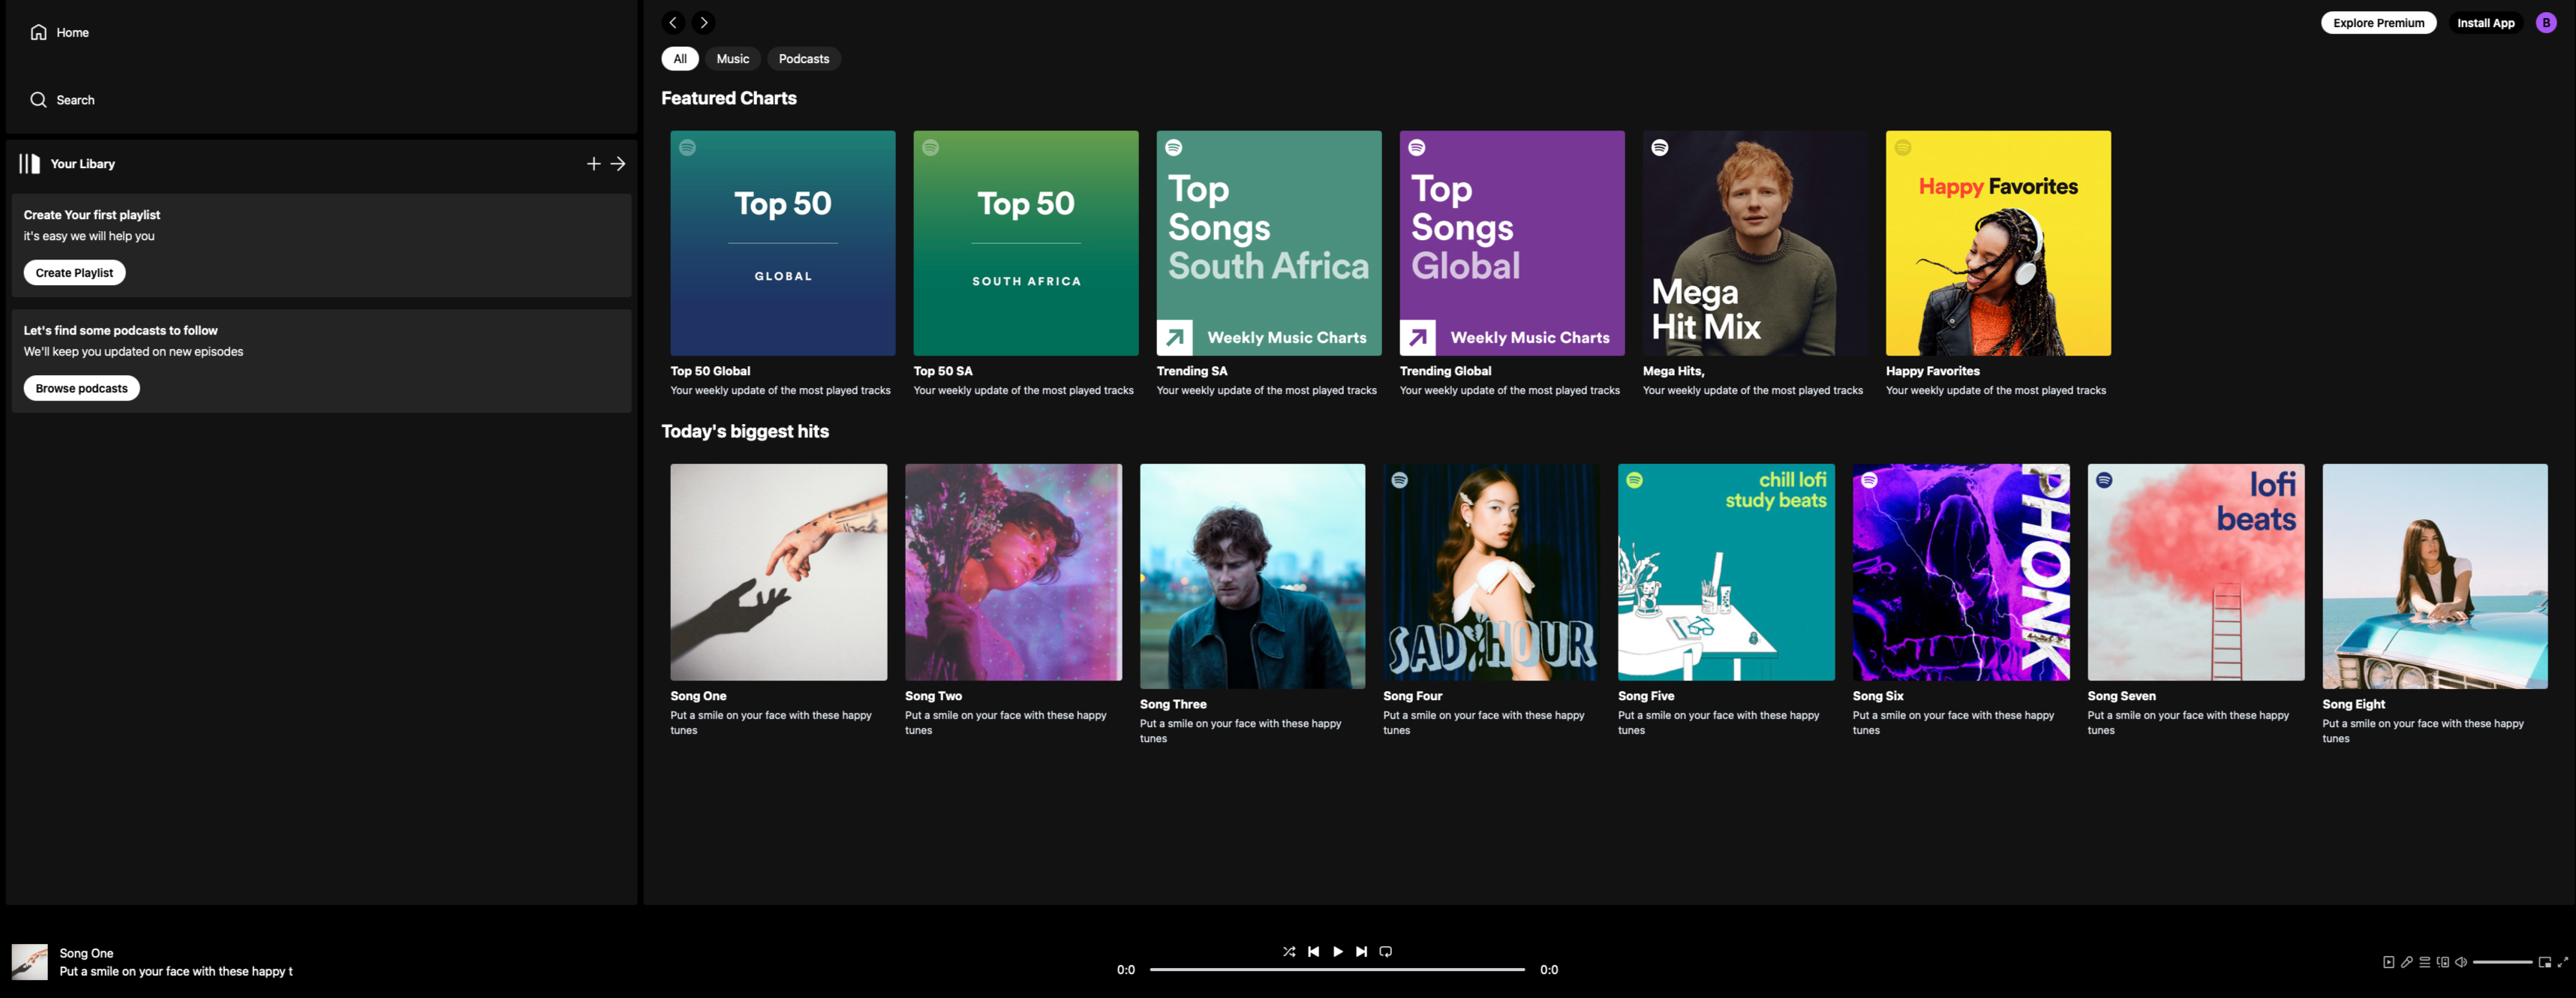
Task: Select the Podcasts filter tab
Action: tap(803, 59)
